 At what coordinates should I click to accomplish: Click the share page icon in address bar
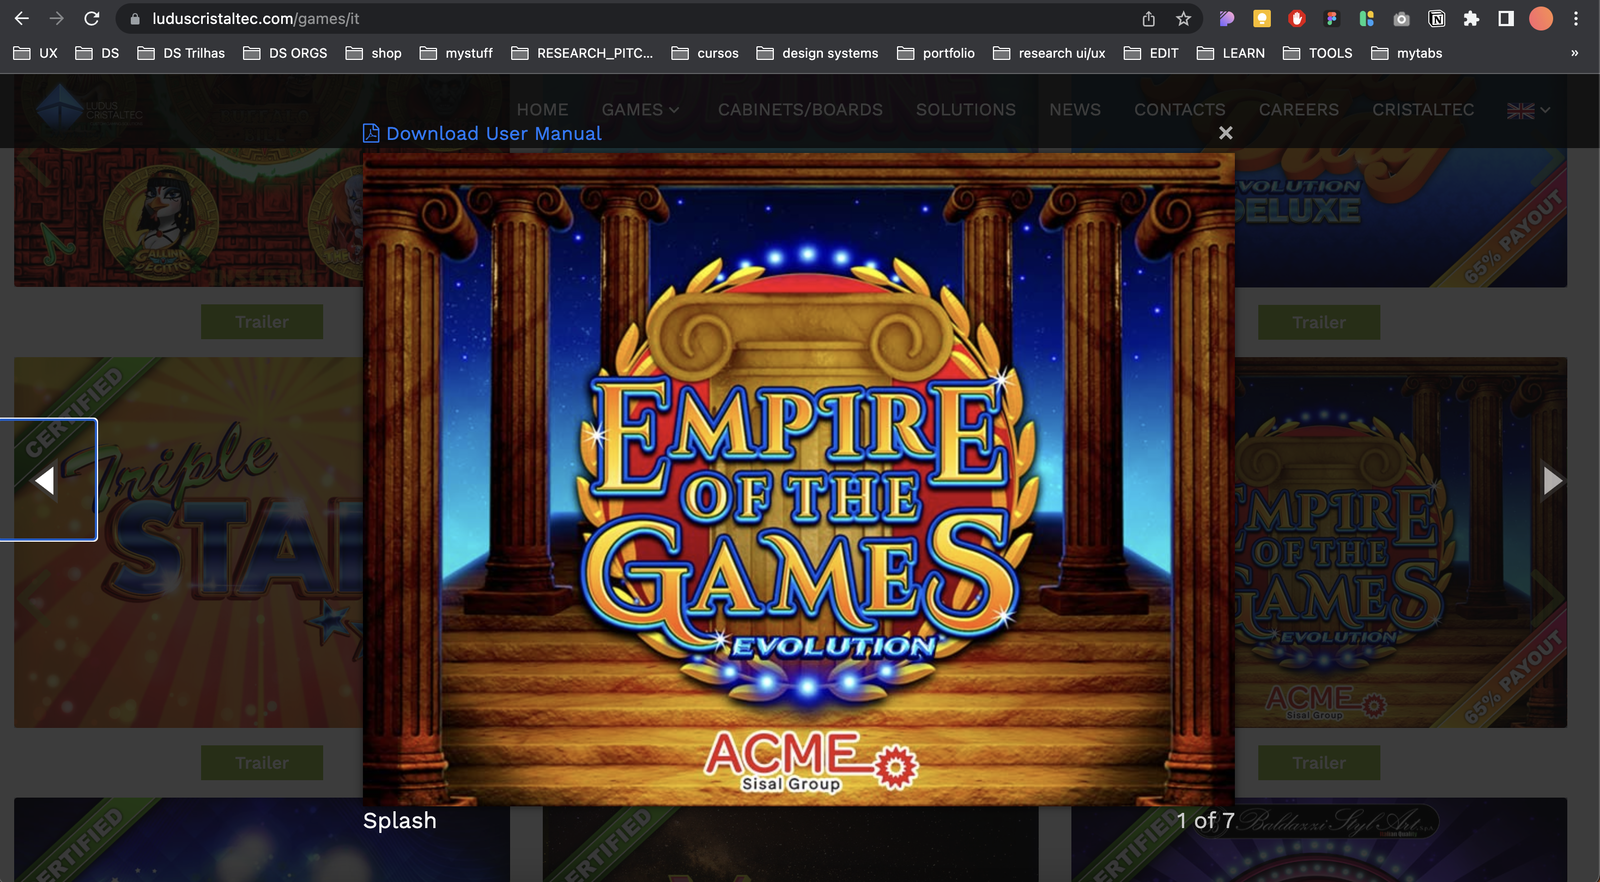pyautogui.click(x=1149, y=18)
